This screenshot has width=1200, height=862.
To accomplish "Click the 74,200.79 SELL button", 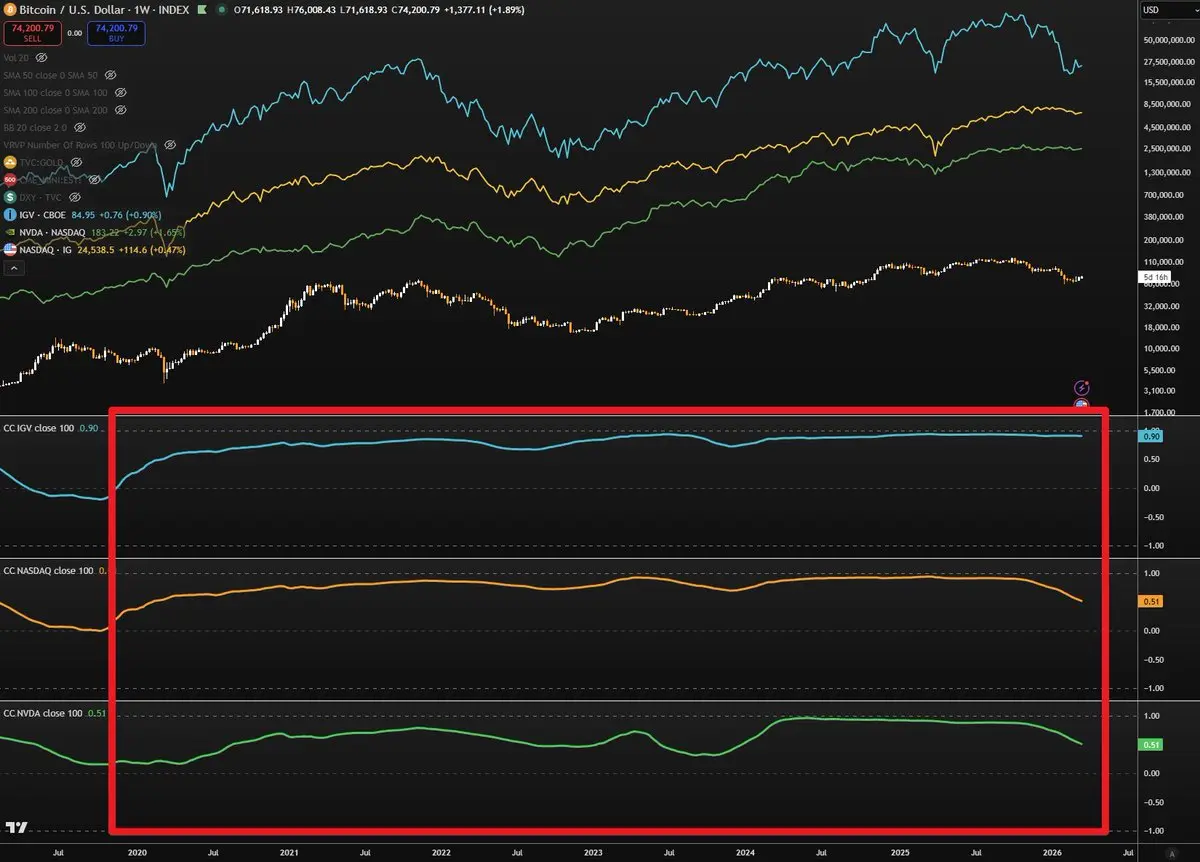I will tap(32, 33).
